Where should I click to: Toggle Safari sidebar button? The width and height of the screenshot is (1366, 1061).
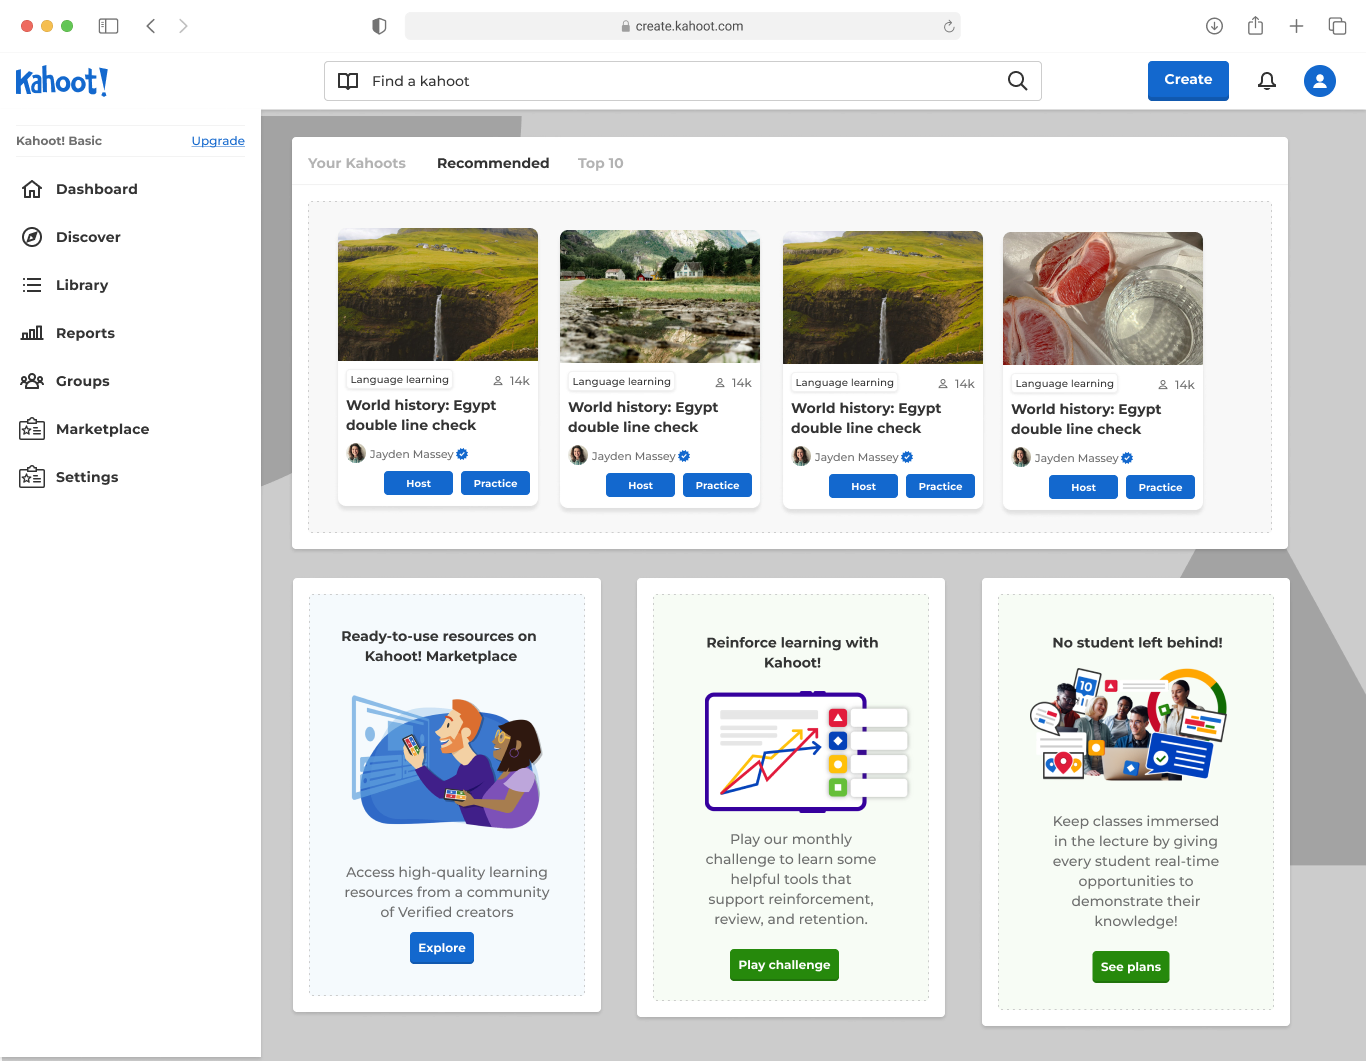pyautogui.click(x=108, y=26)
